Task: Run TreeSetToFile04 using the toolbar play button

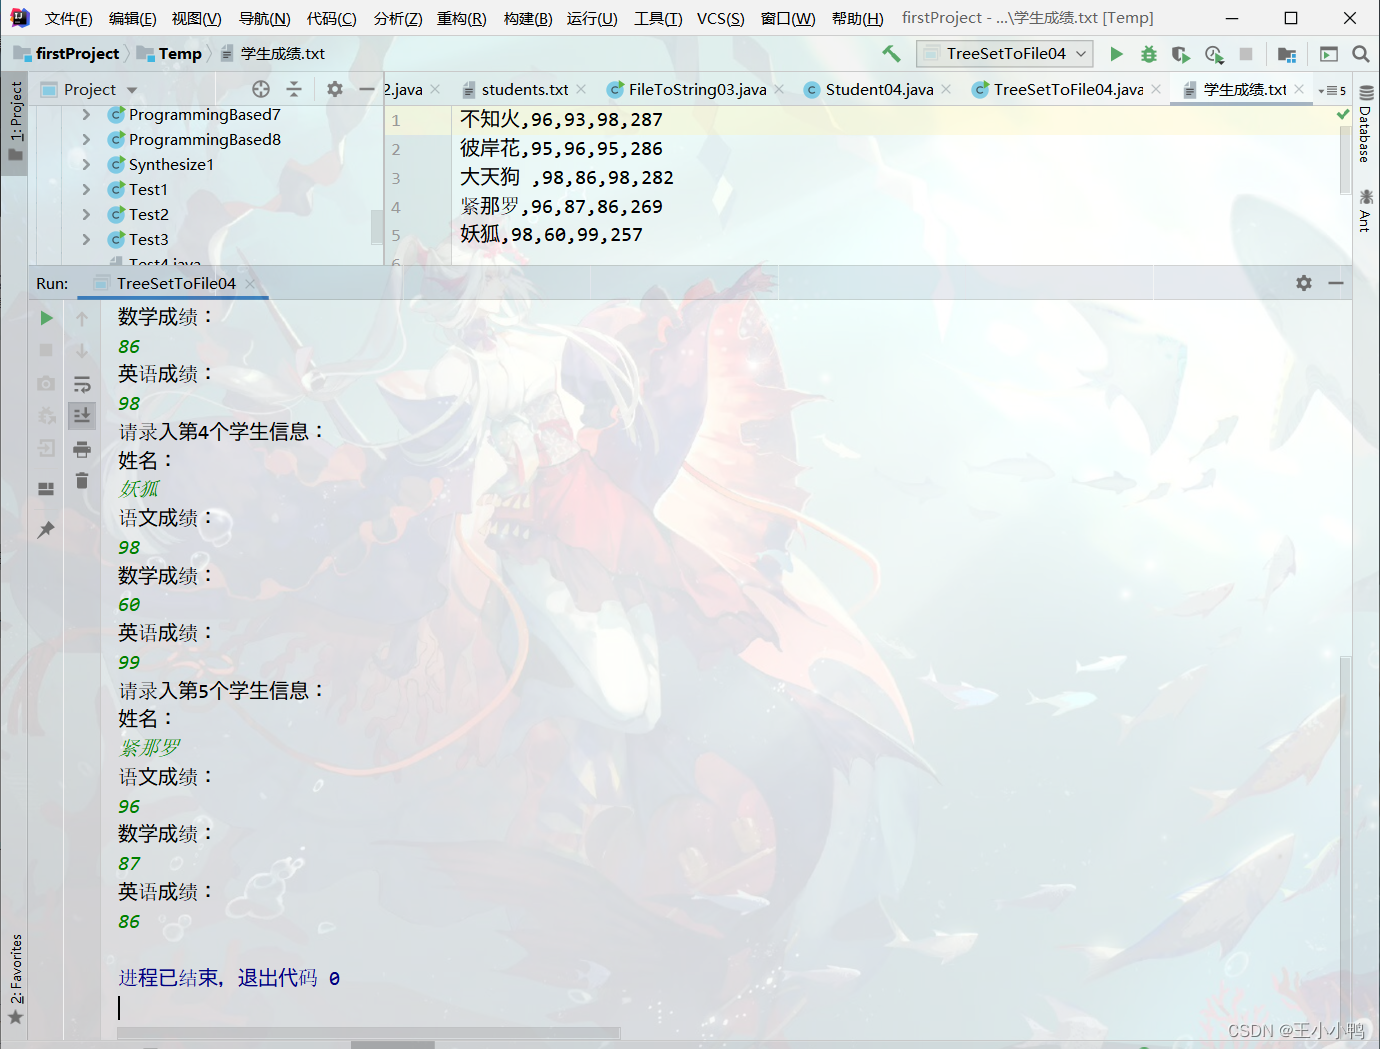Action: click(x=1117, y=54)
